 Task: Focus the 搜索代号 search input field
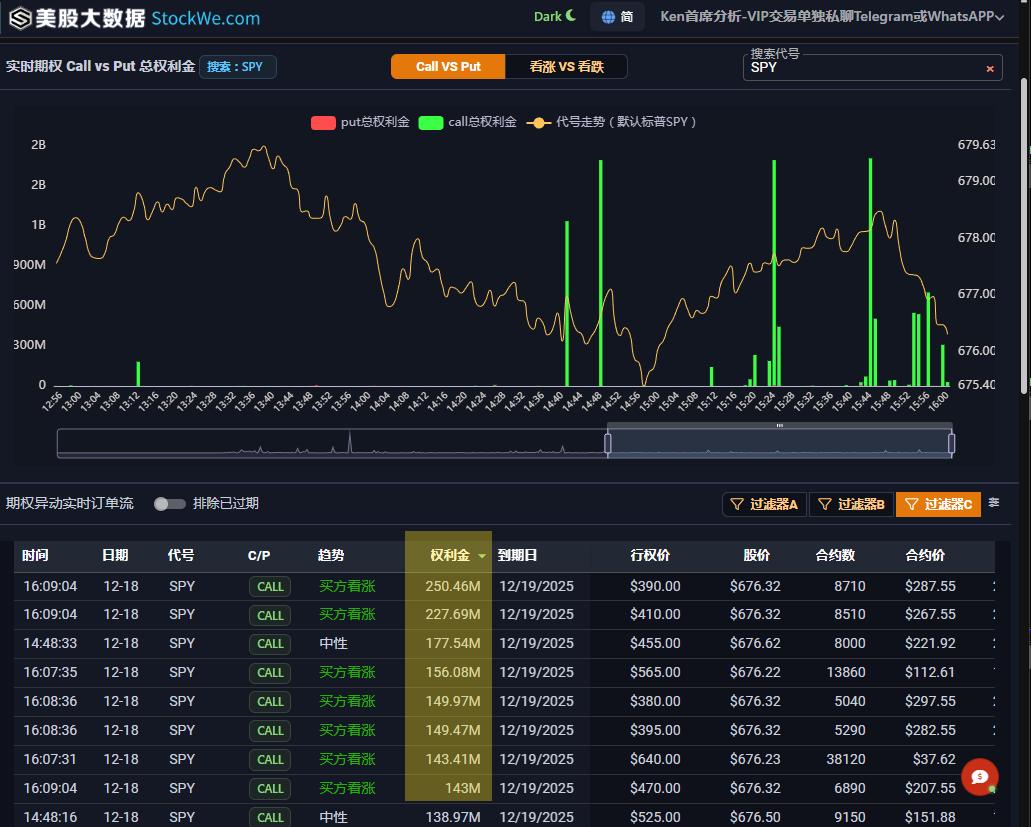pos(860,68)
